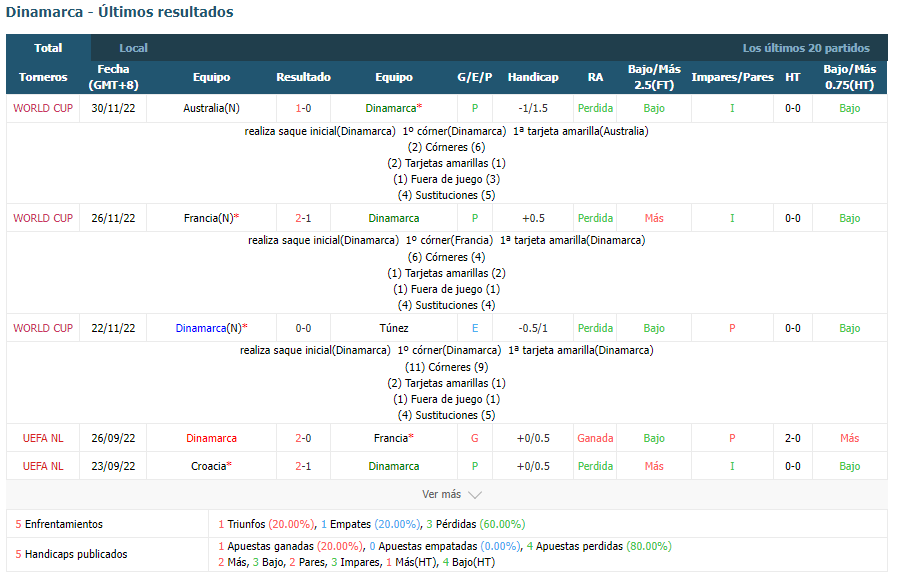897x579 pixels.
Task: Open the 0-0 result against Túnez
Action: (x=303, y=328)
